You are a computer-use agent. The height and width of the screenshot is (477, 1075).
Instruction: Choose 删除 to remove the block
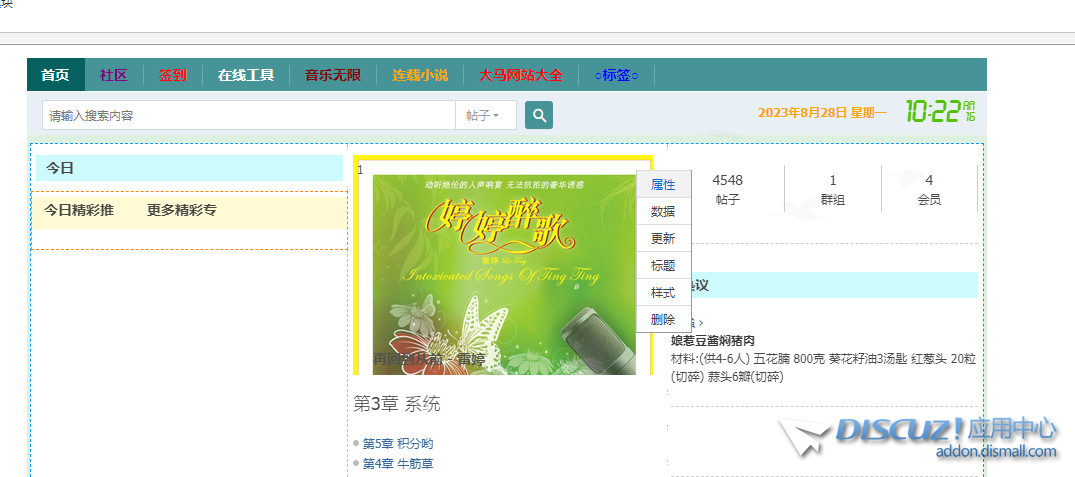point(663,320)
